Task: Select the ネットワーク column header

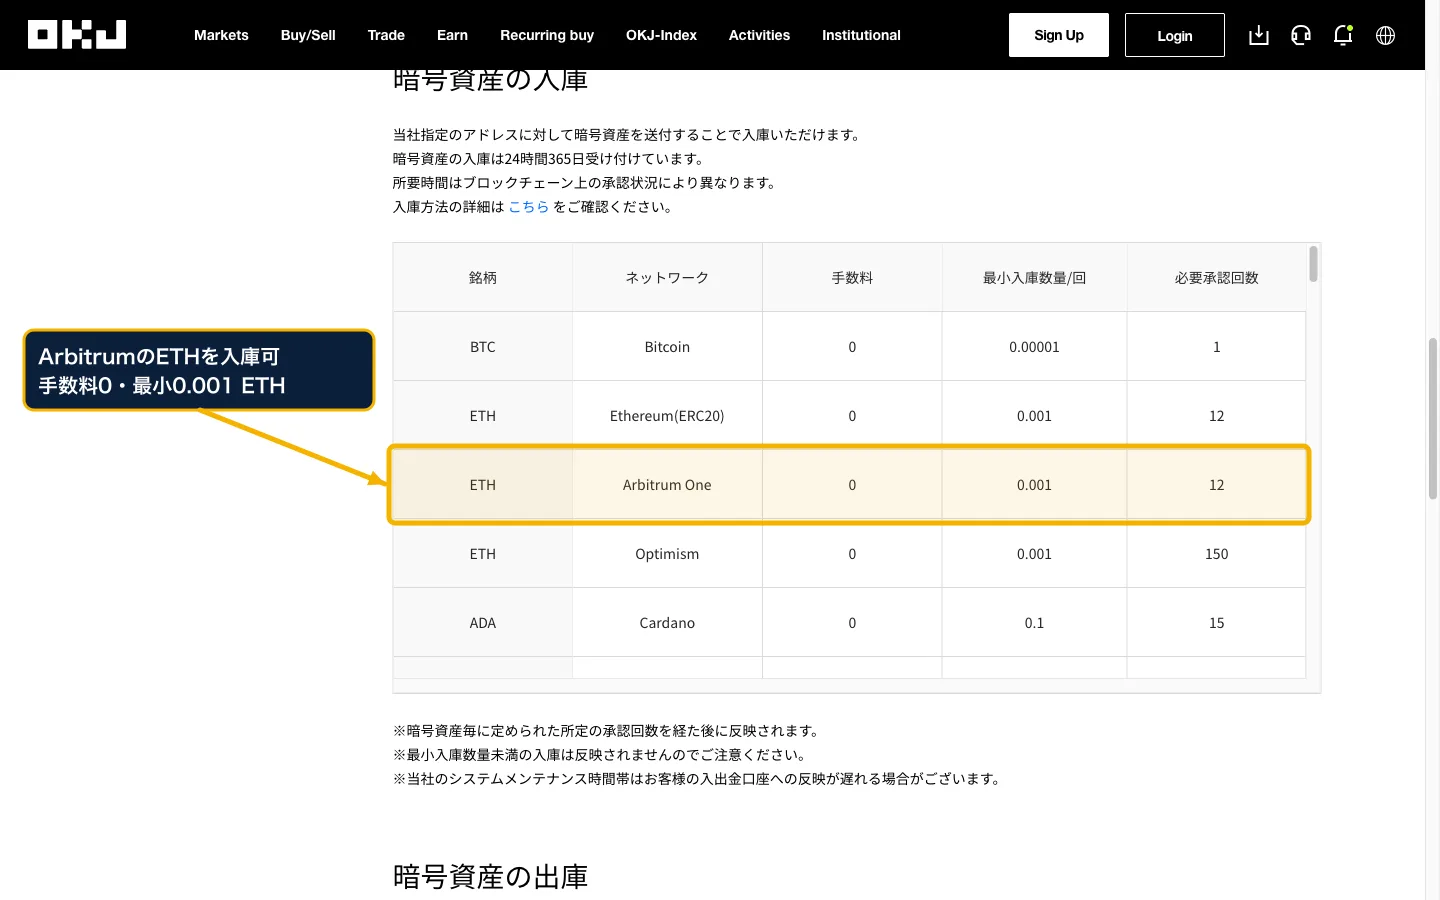Action: click(667, 278)
